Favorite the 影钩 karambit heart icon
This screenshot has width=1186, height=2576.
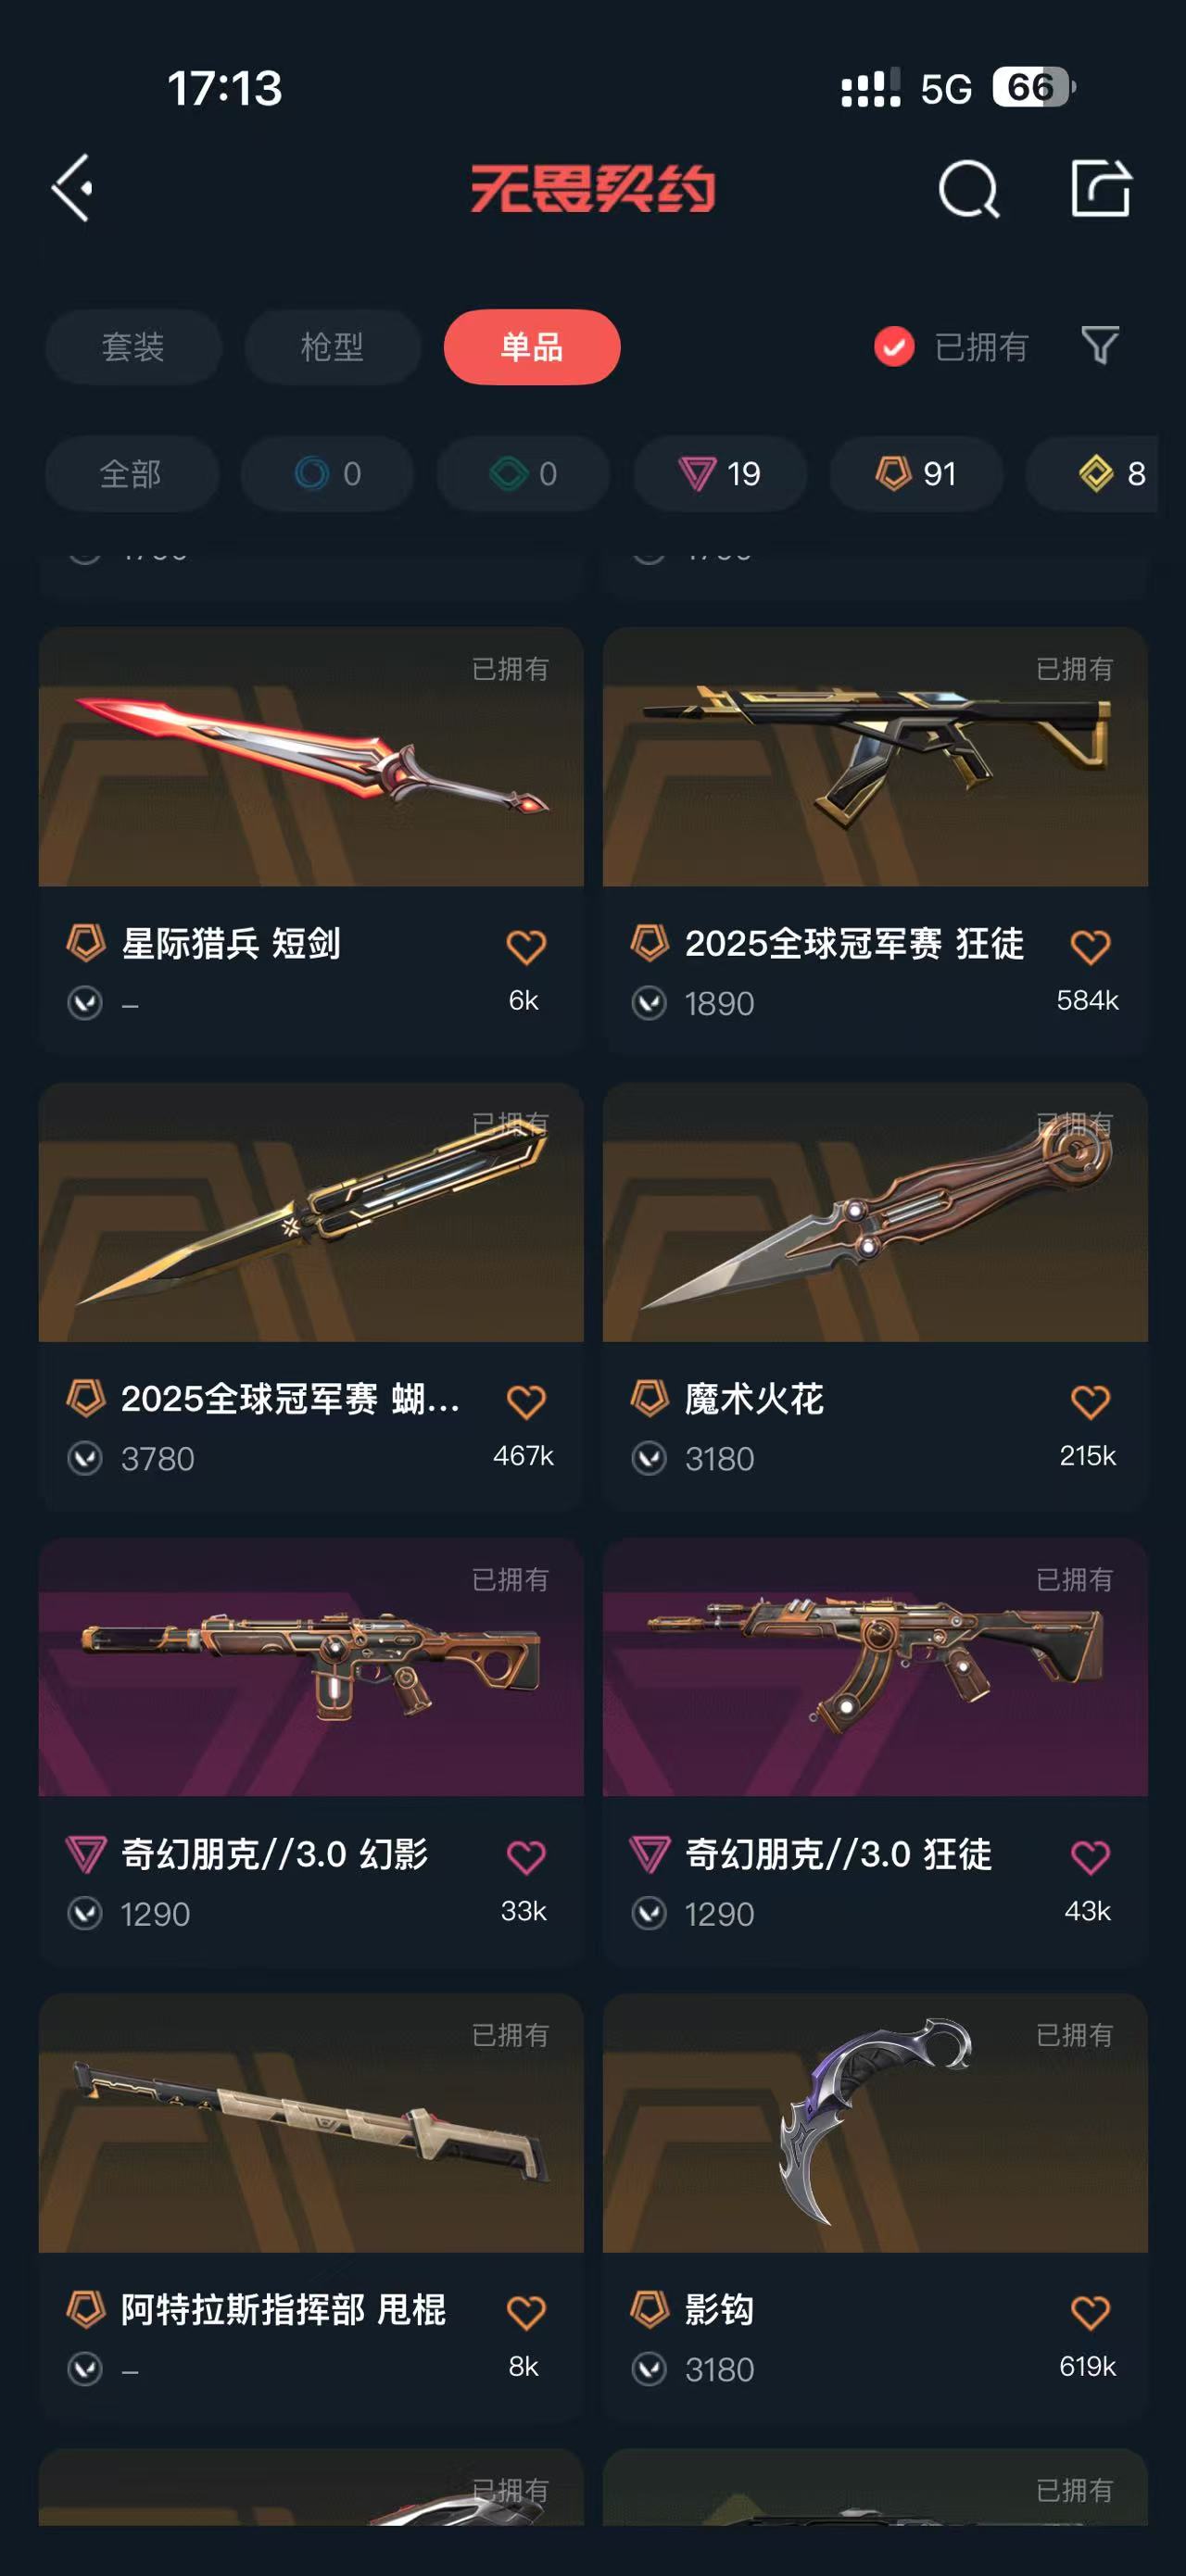(1090, 2312)
